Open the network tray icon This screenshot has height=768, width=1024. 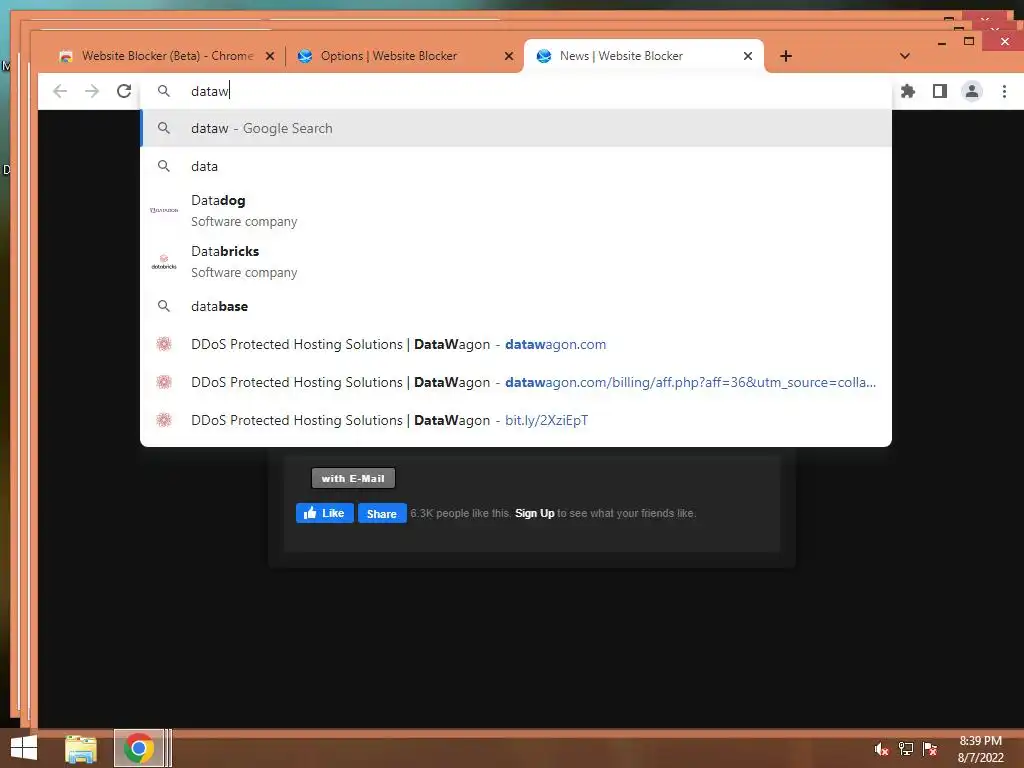click(x=906, y=749)
